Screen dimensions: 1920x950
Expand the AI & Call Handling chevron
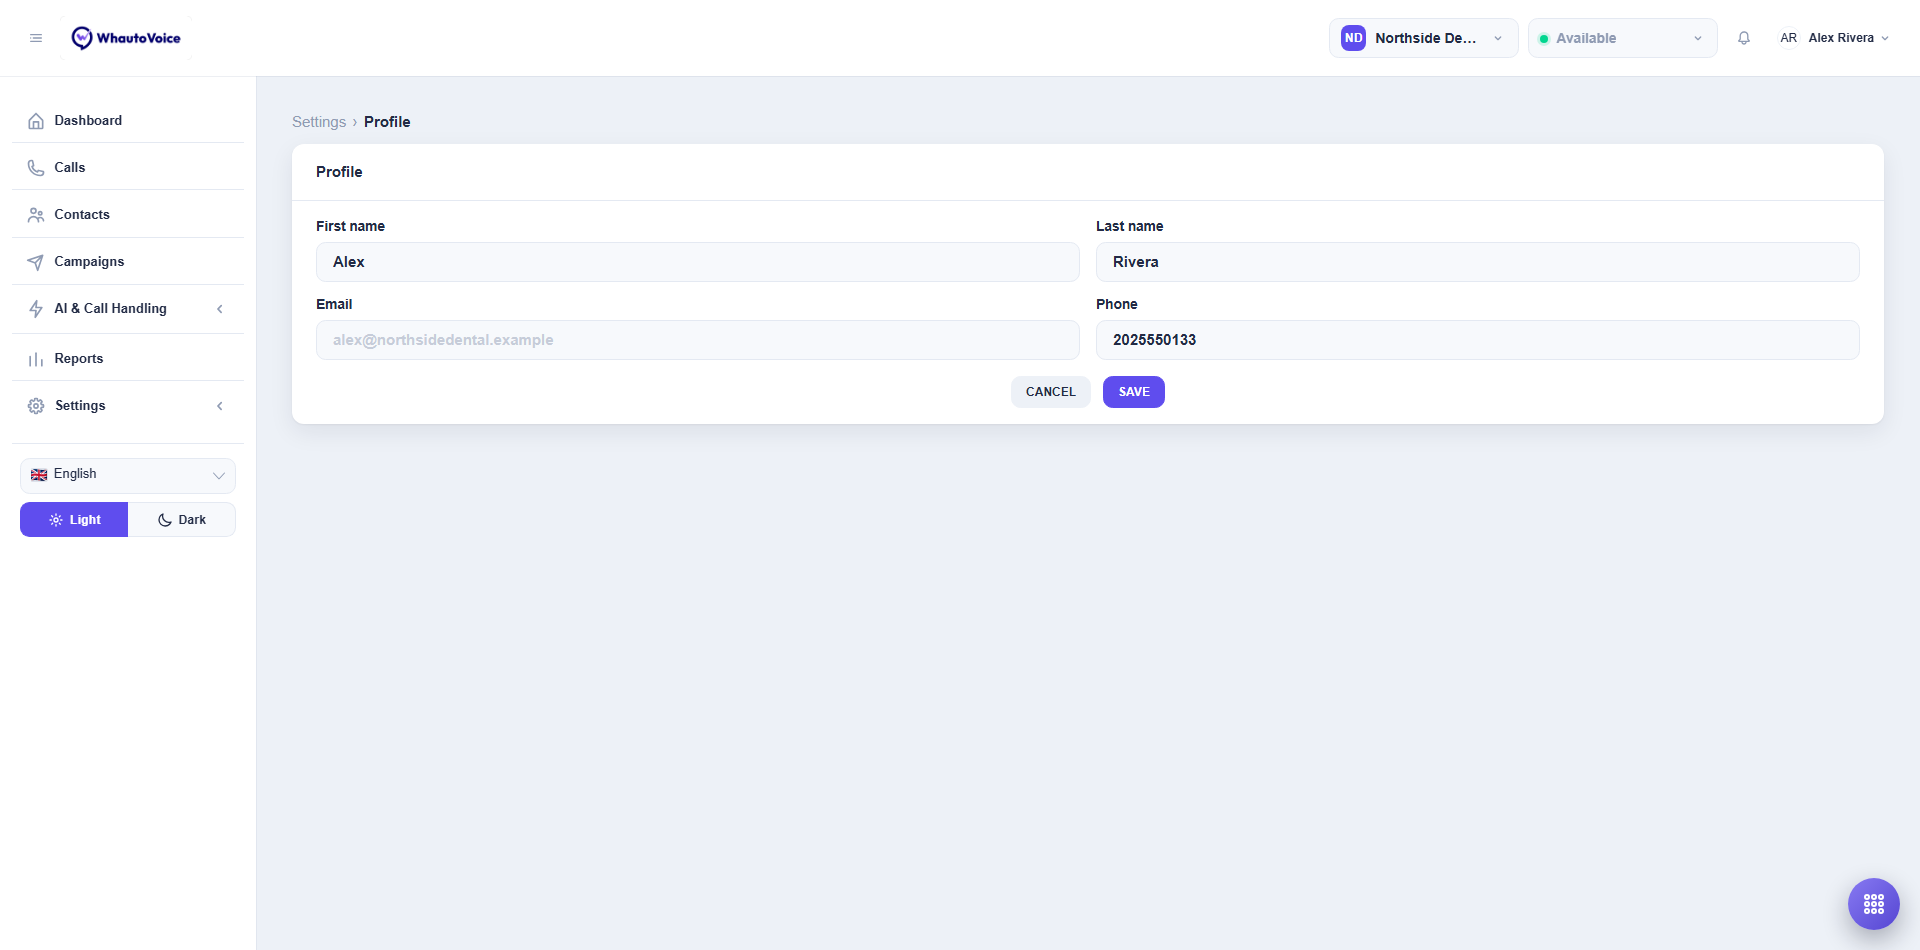coord(220,309)
